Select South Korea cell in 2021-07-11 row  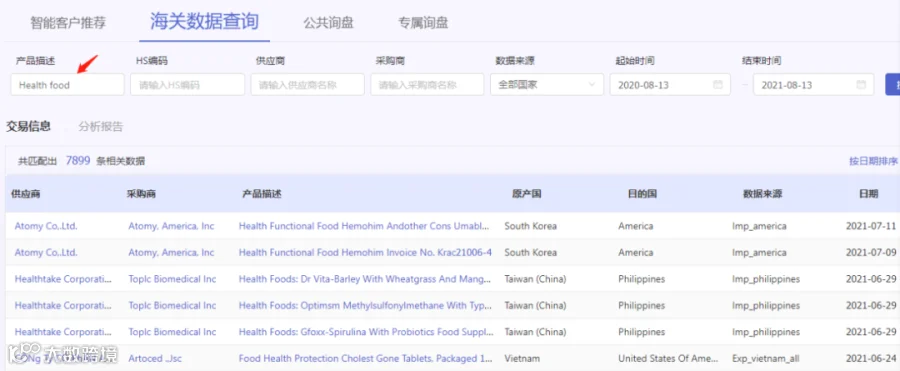(x=530, y=226)
